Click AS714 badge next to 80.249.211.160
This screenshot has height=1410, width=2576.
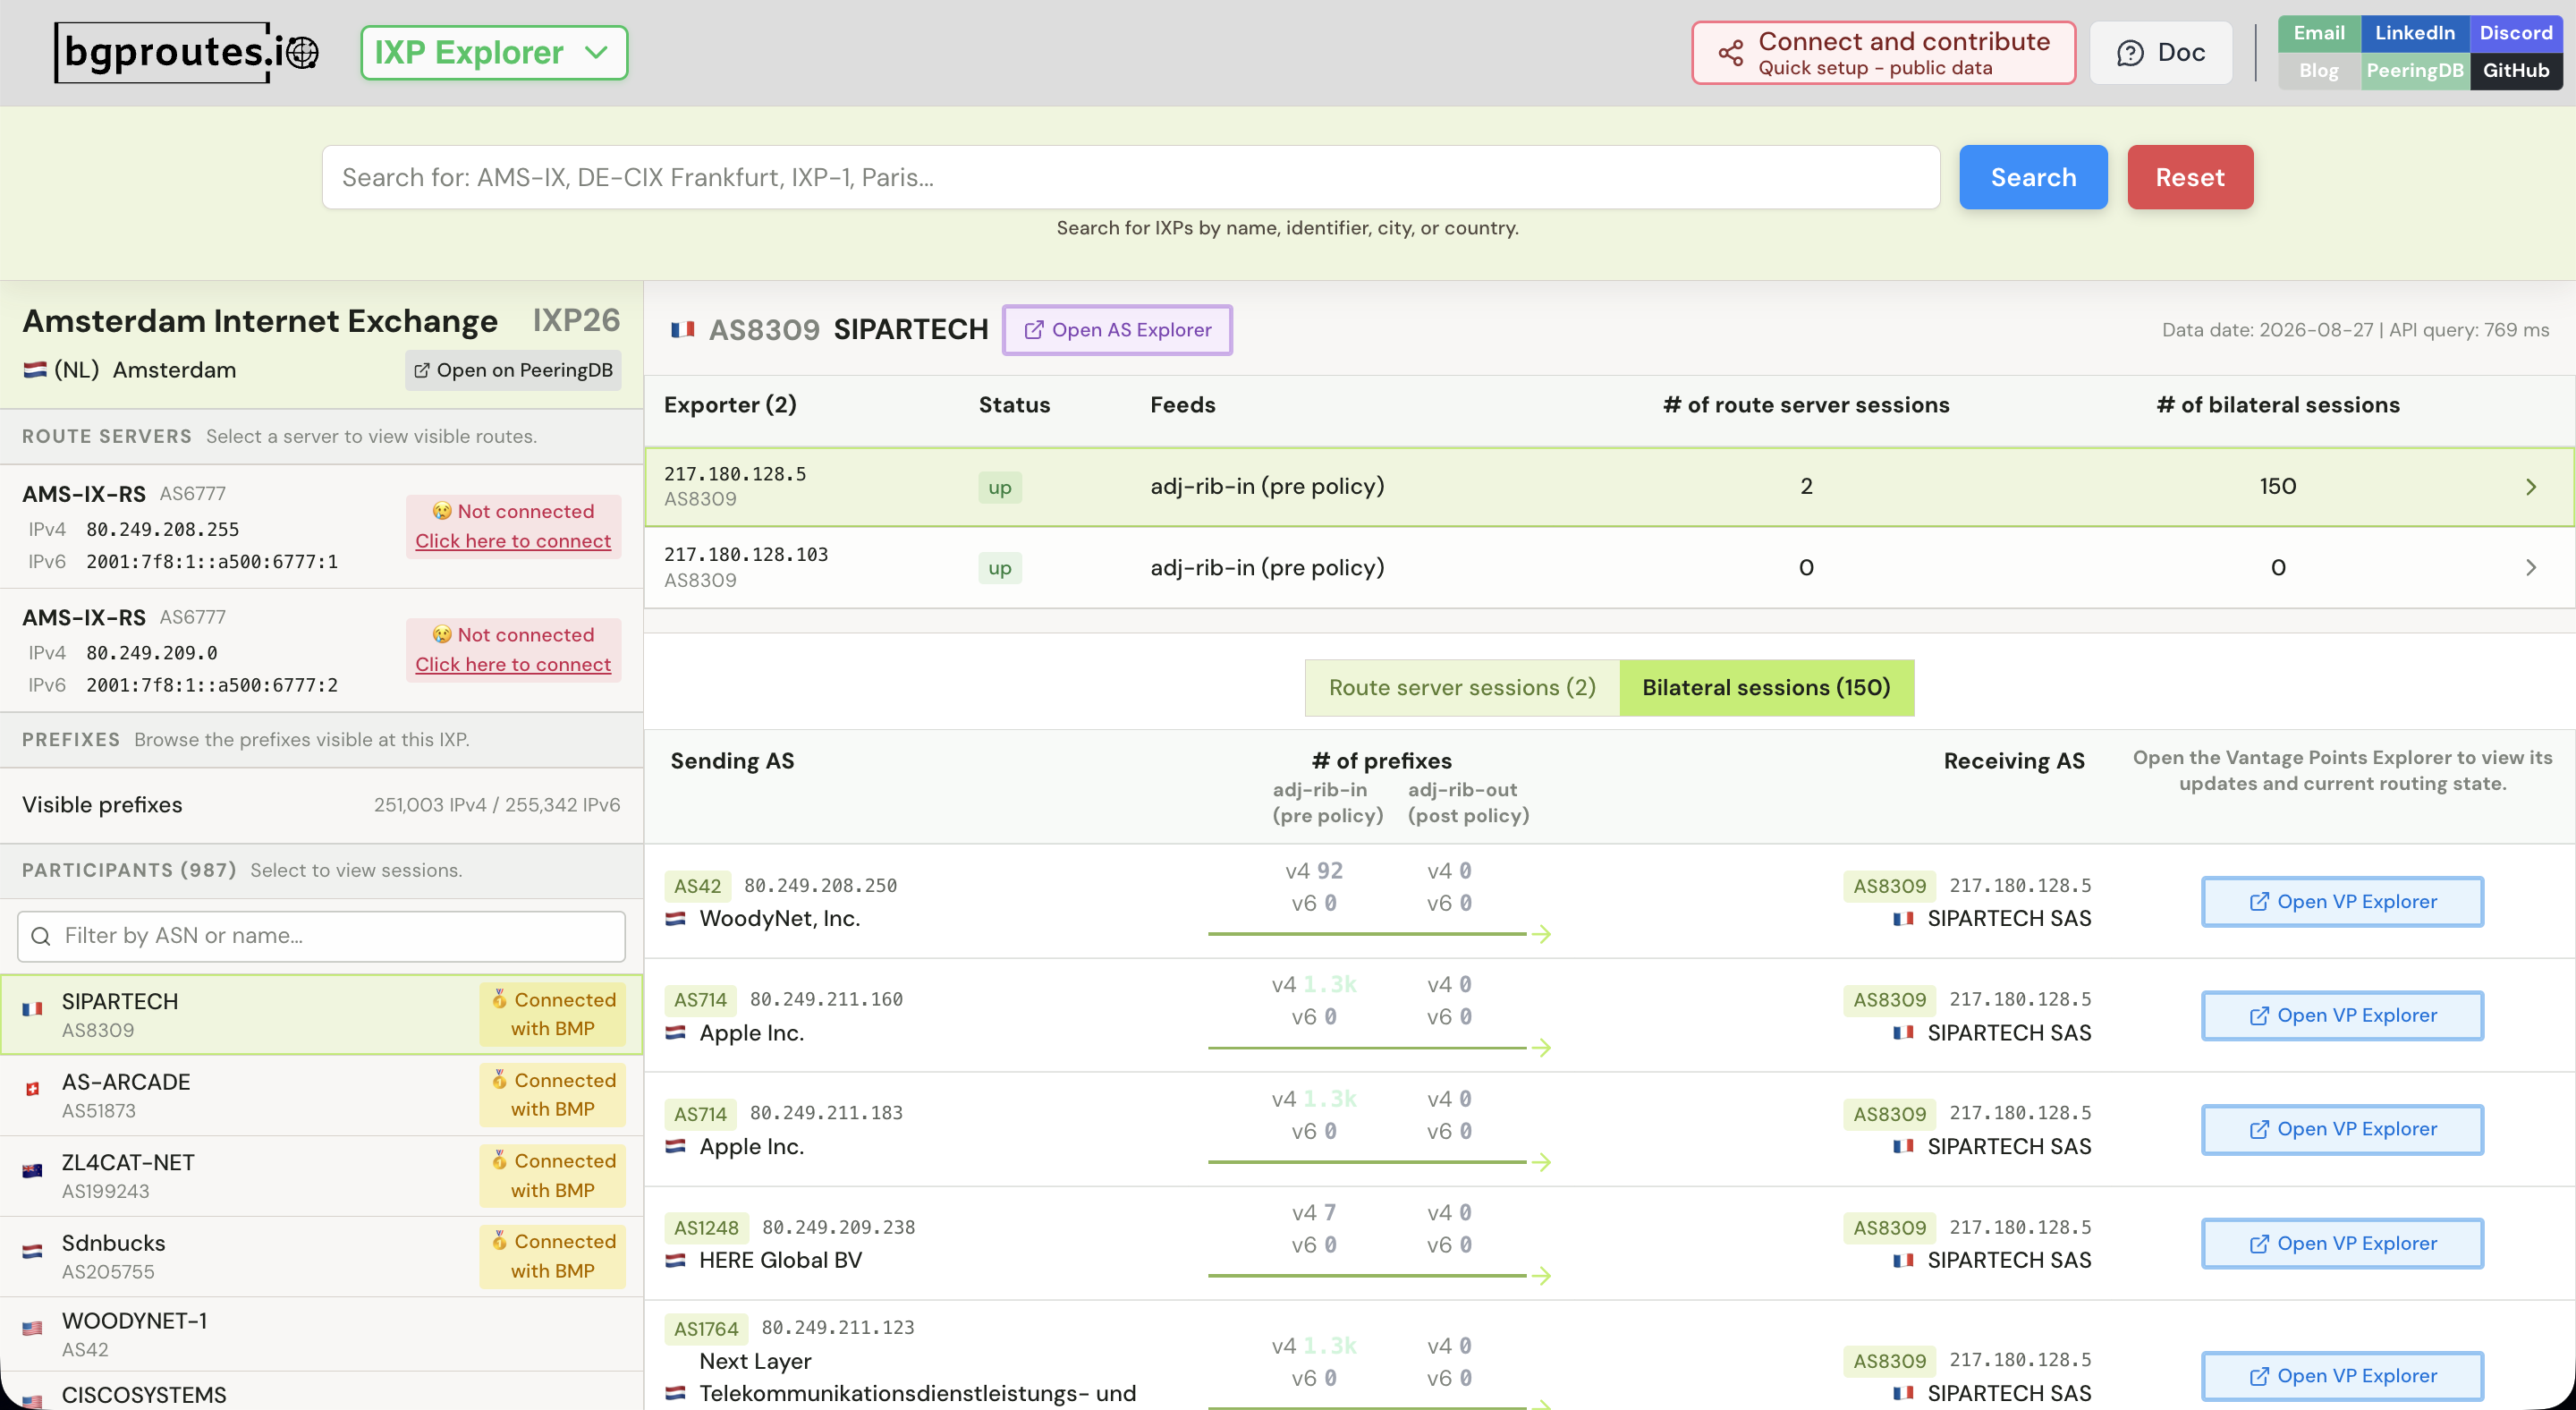click(x=700, y=1000)
